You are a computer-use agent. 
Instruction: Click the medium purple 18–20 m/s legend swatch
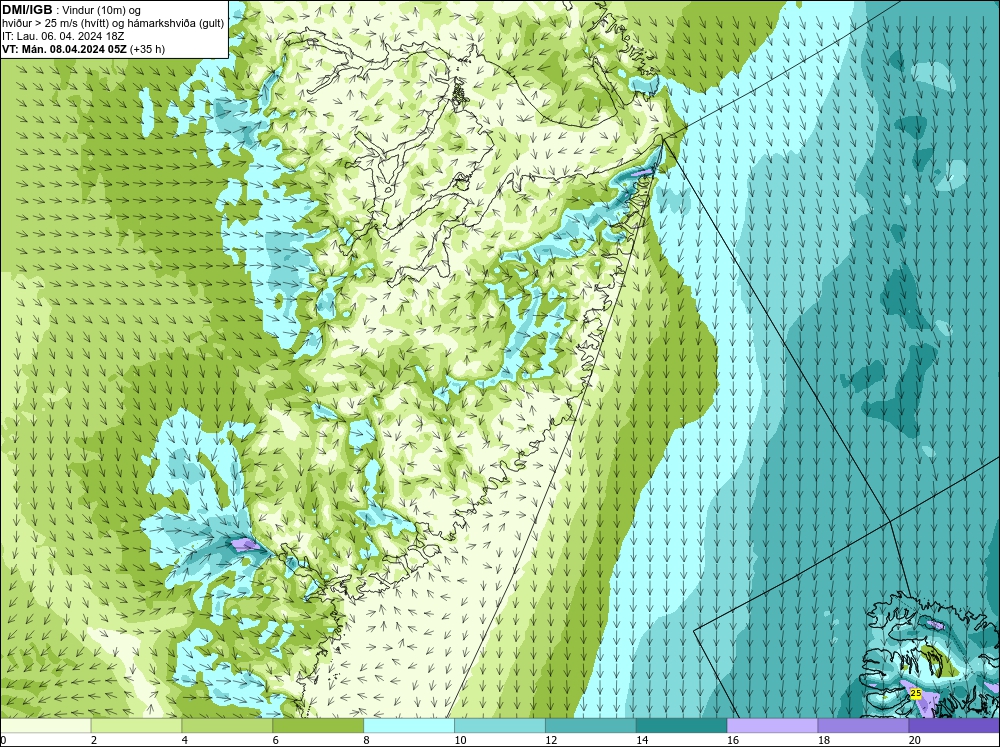(863, 725)
